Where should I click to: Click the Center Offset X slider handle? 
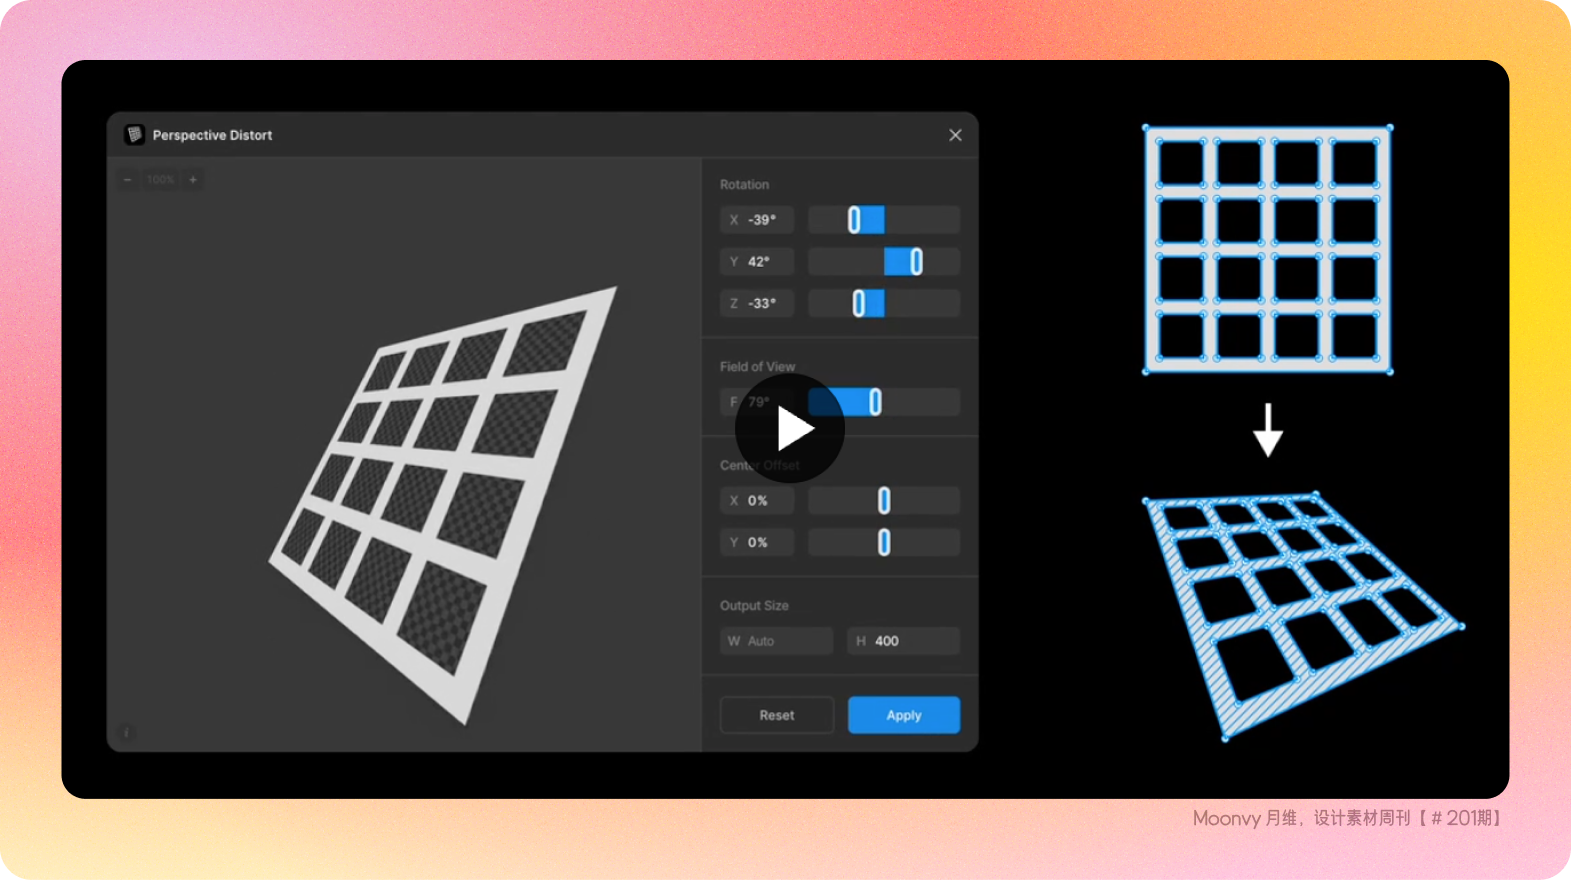click(x=884, y=501)
